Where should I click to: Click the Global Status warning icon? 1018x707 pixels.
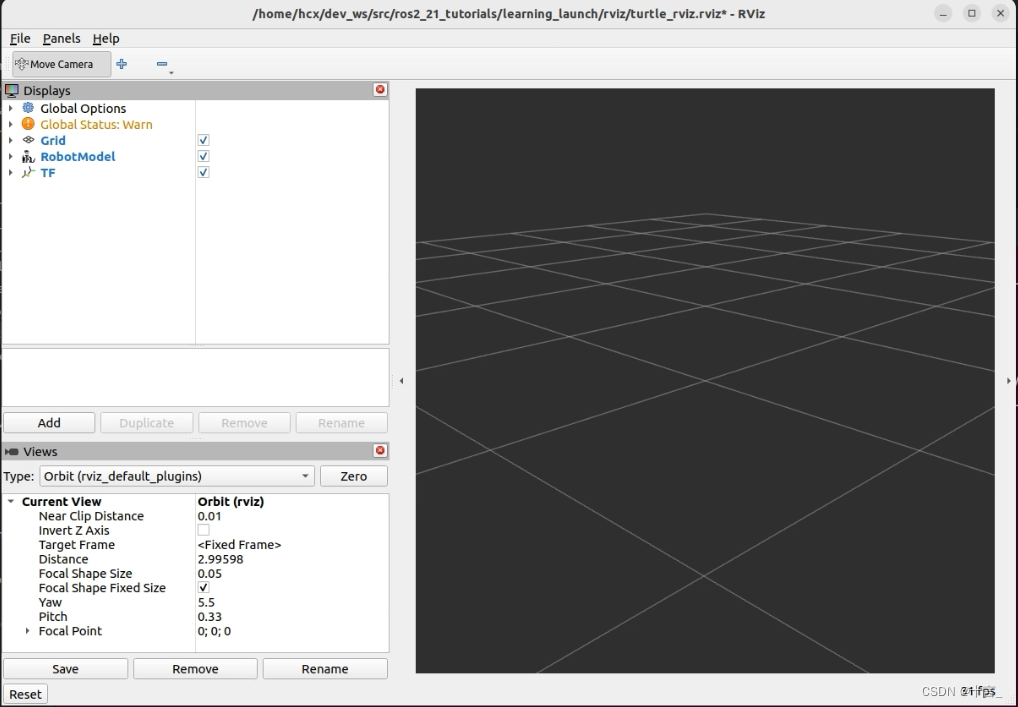tap(28, 123)
